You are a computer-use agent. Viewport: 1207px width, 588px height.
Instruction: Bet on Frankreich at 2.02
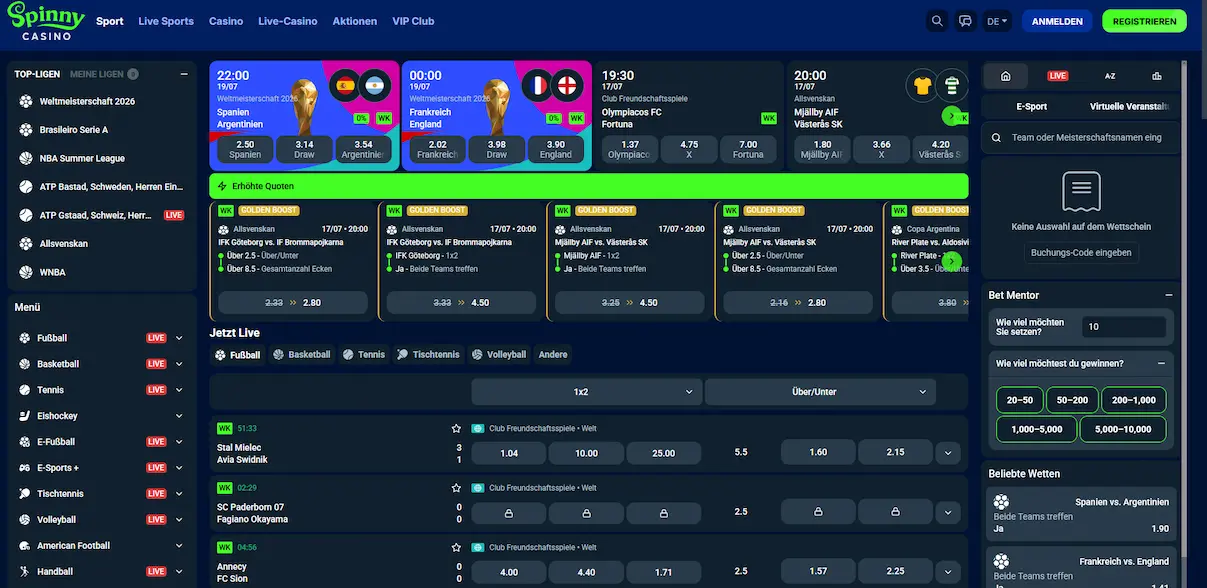pos(437,149)
